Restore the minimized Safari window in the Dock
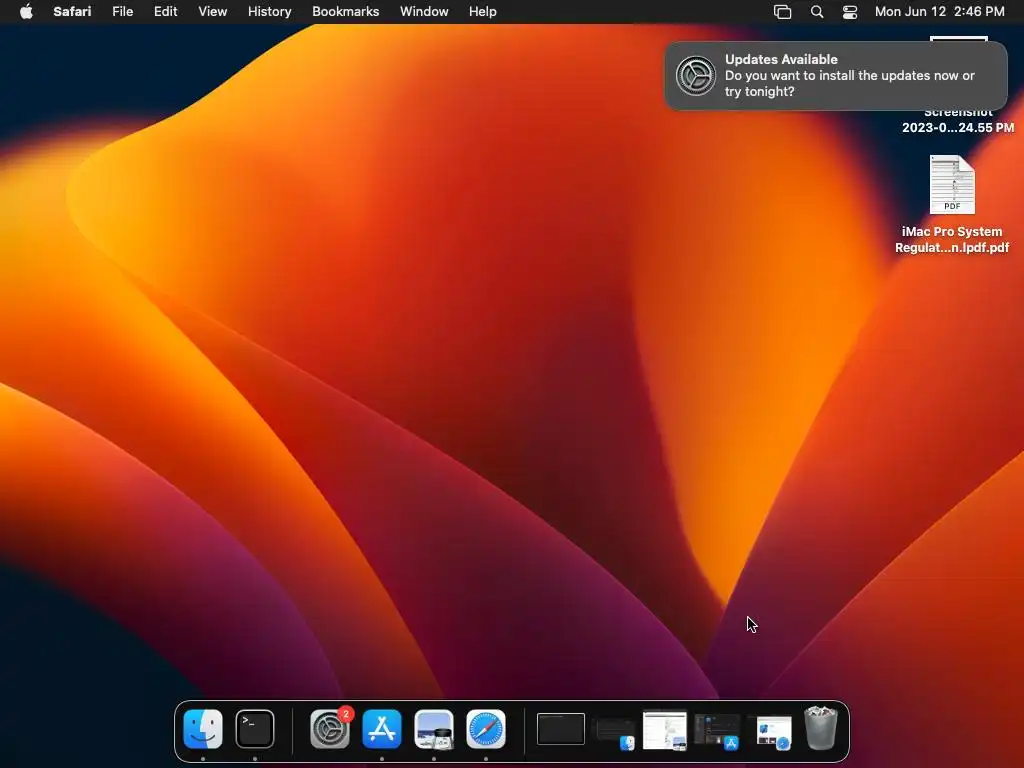 (774, 732)
